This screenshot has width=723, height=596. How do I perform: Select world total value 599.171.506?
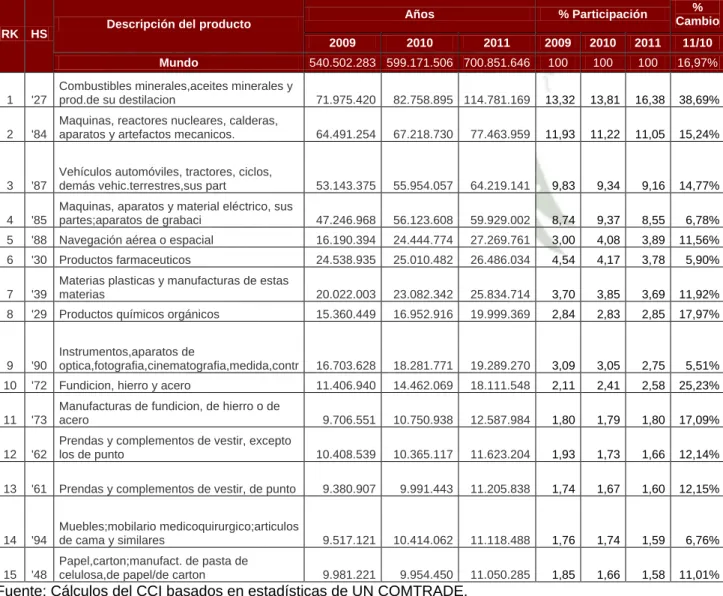(420, 63)
